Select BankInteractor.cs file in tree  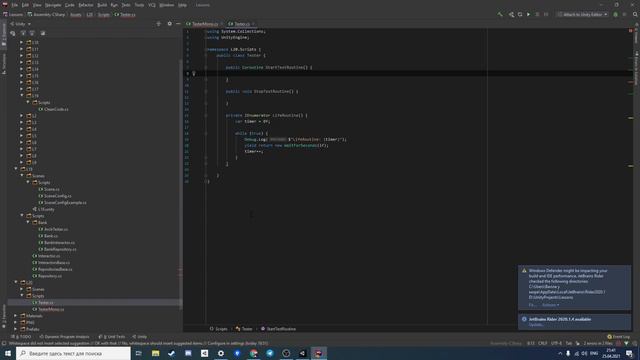56,242
